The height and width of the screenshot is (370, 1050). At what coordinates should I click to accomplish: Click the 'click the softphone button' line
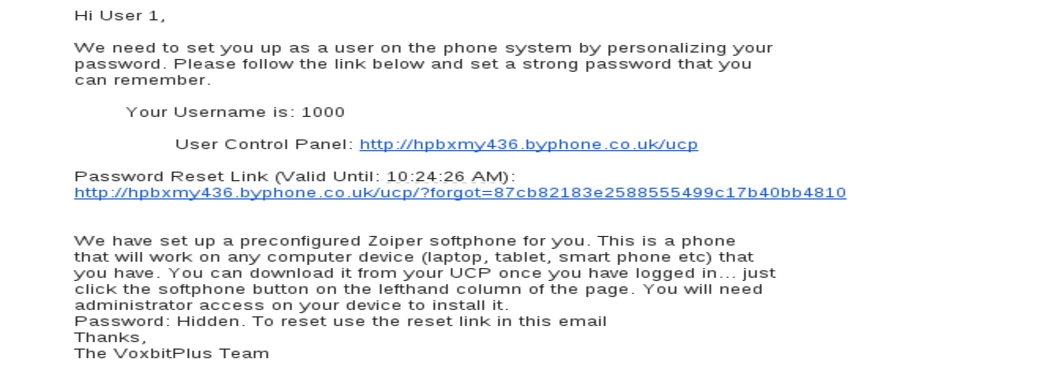(419, 289)
